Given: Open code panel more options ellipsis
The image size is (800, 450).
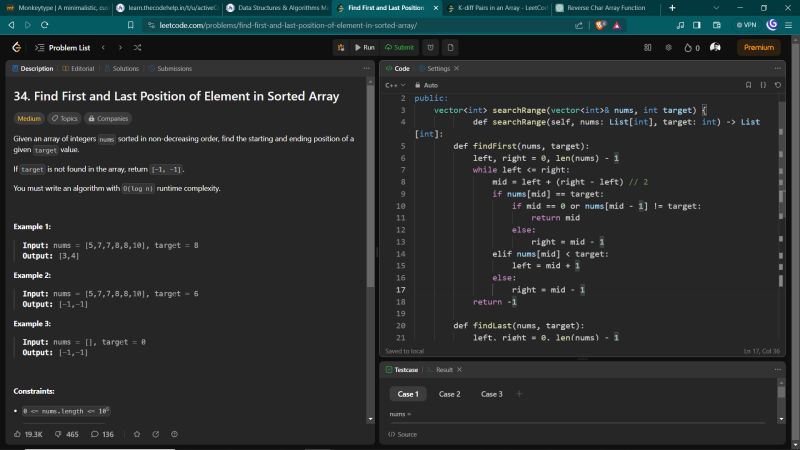Looking at the screenshot, I should point(778,68).
